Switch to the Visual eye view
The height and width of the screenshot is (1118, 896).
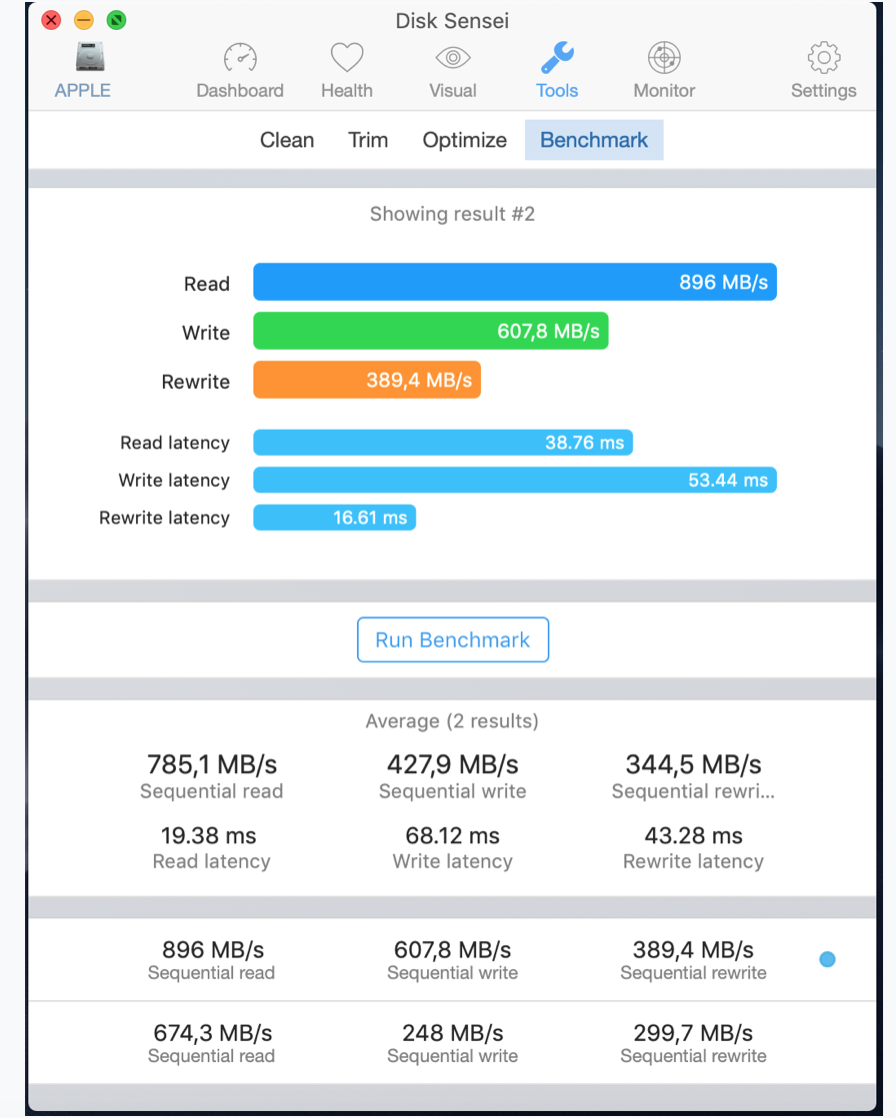[453, 71]
